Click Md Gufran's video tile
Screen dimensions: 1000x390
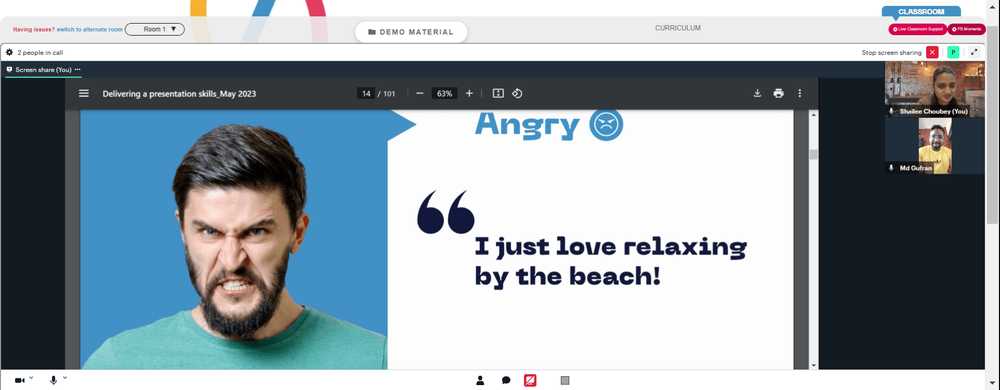click(935, 146)
